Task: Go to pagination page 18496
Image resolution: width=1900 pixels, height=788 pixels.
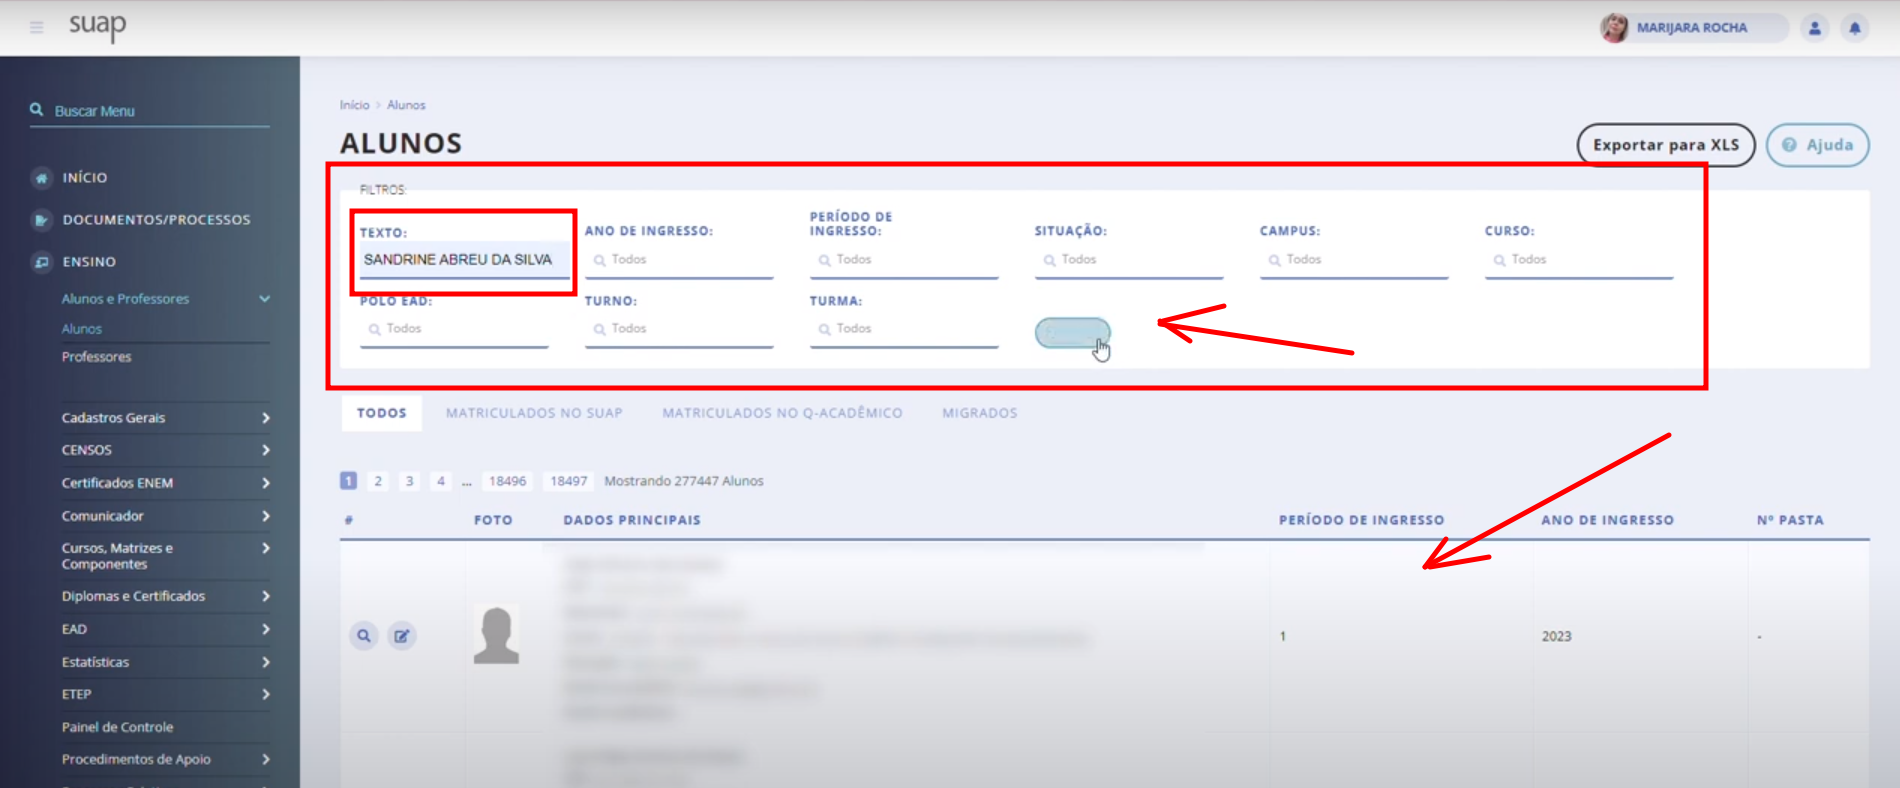Action: click(x=507, y=481)
